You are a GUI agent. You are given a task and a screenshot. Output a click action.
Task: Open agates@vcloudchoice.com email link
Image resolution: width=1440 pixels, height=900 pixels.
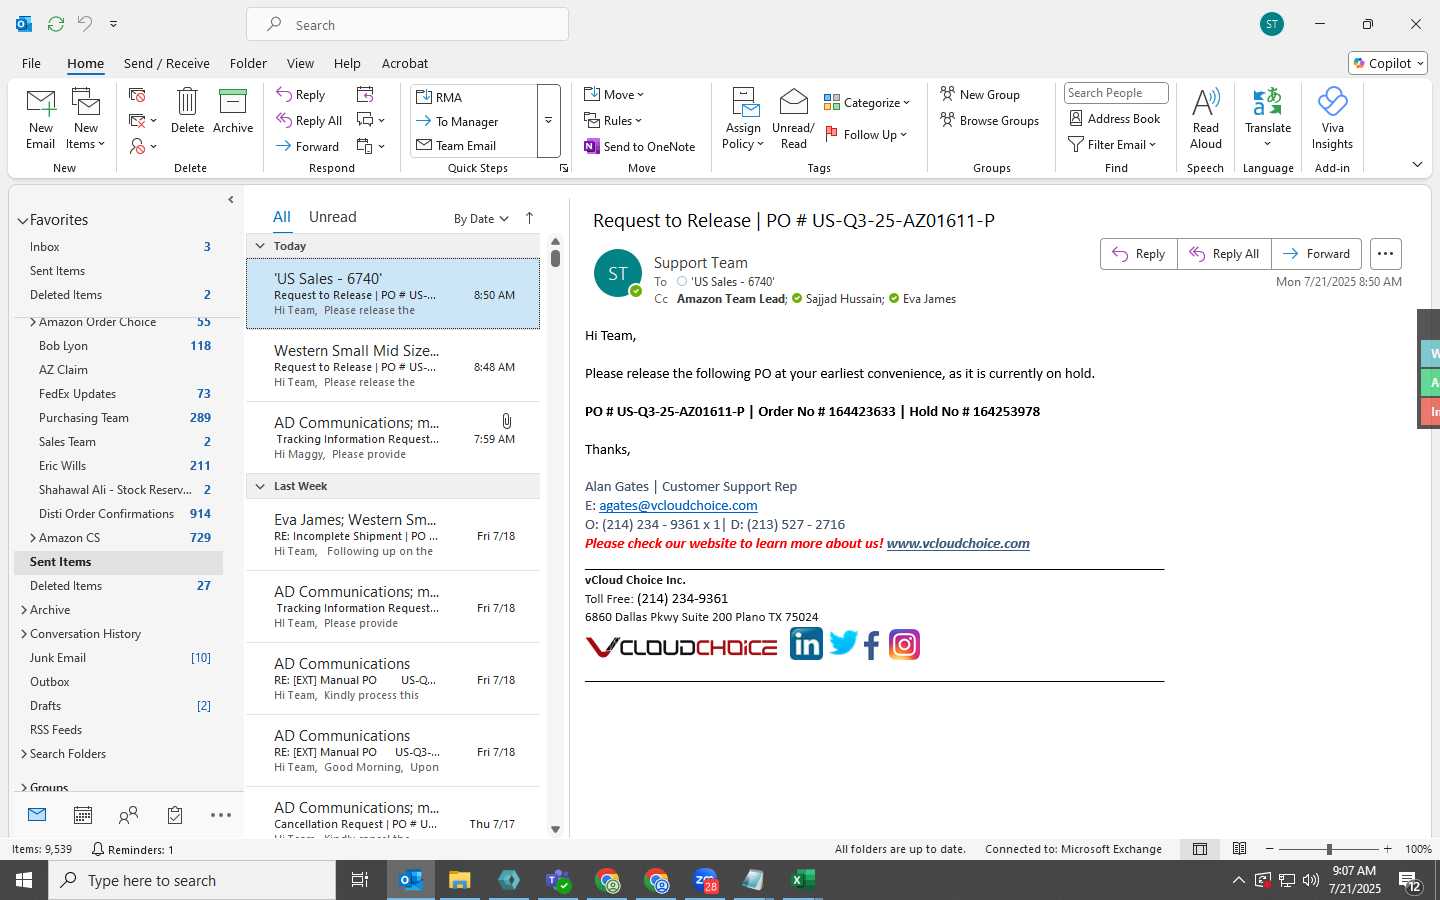678,506
